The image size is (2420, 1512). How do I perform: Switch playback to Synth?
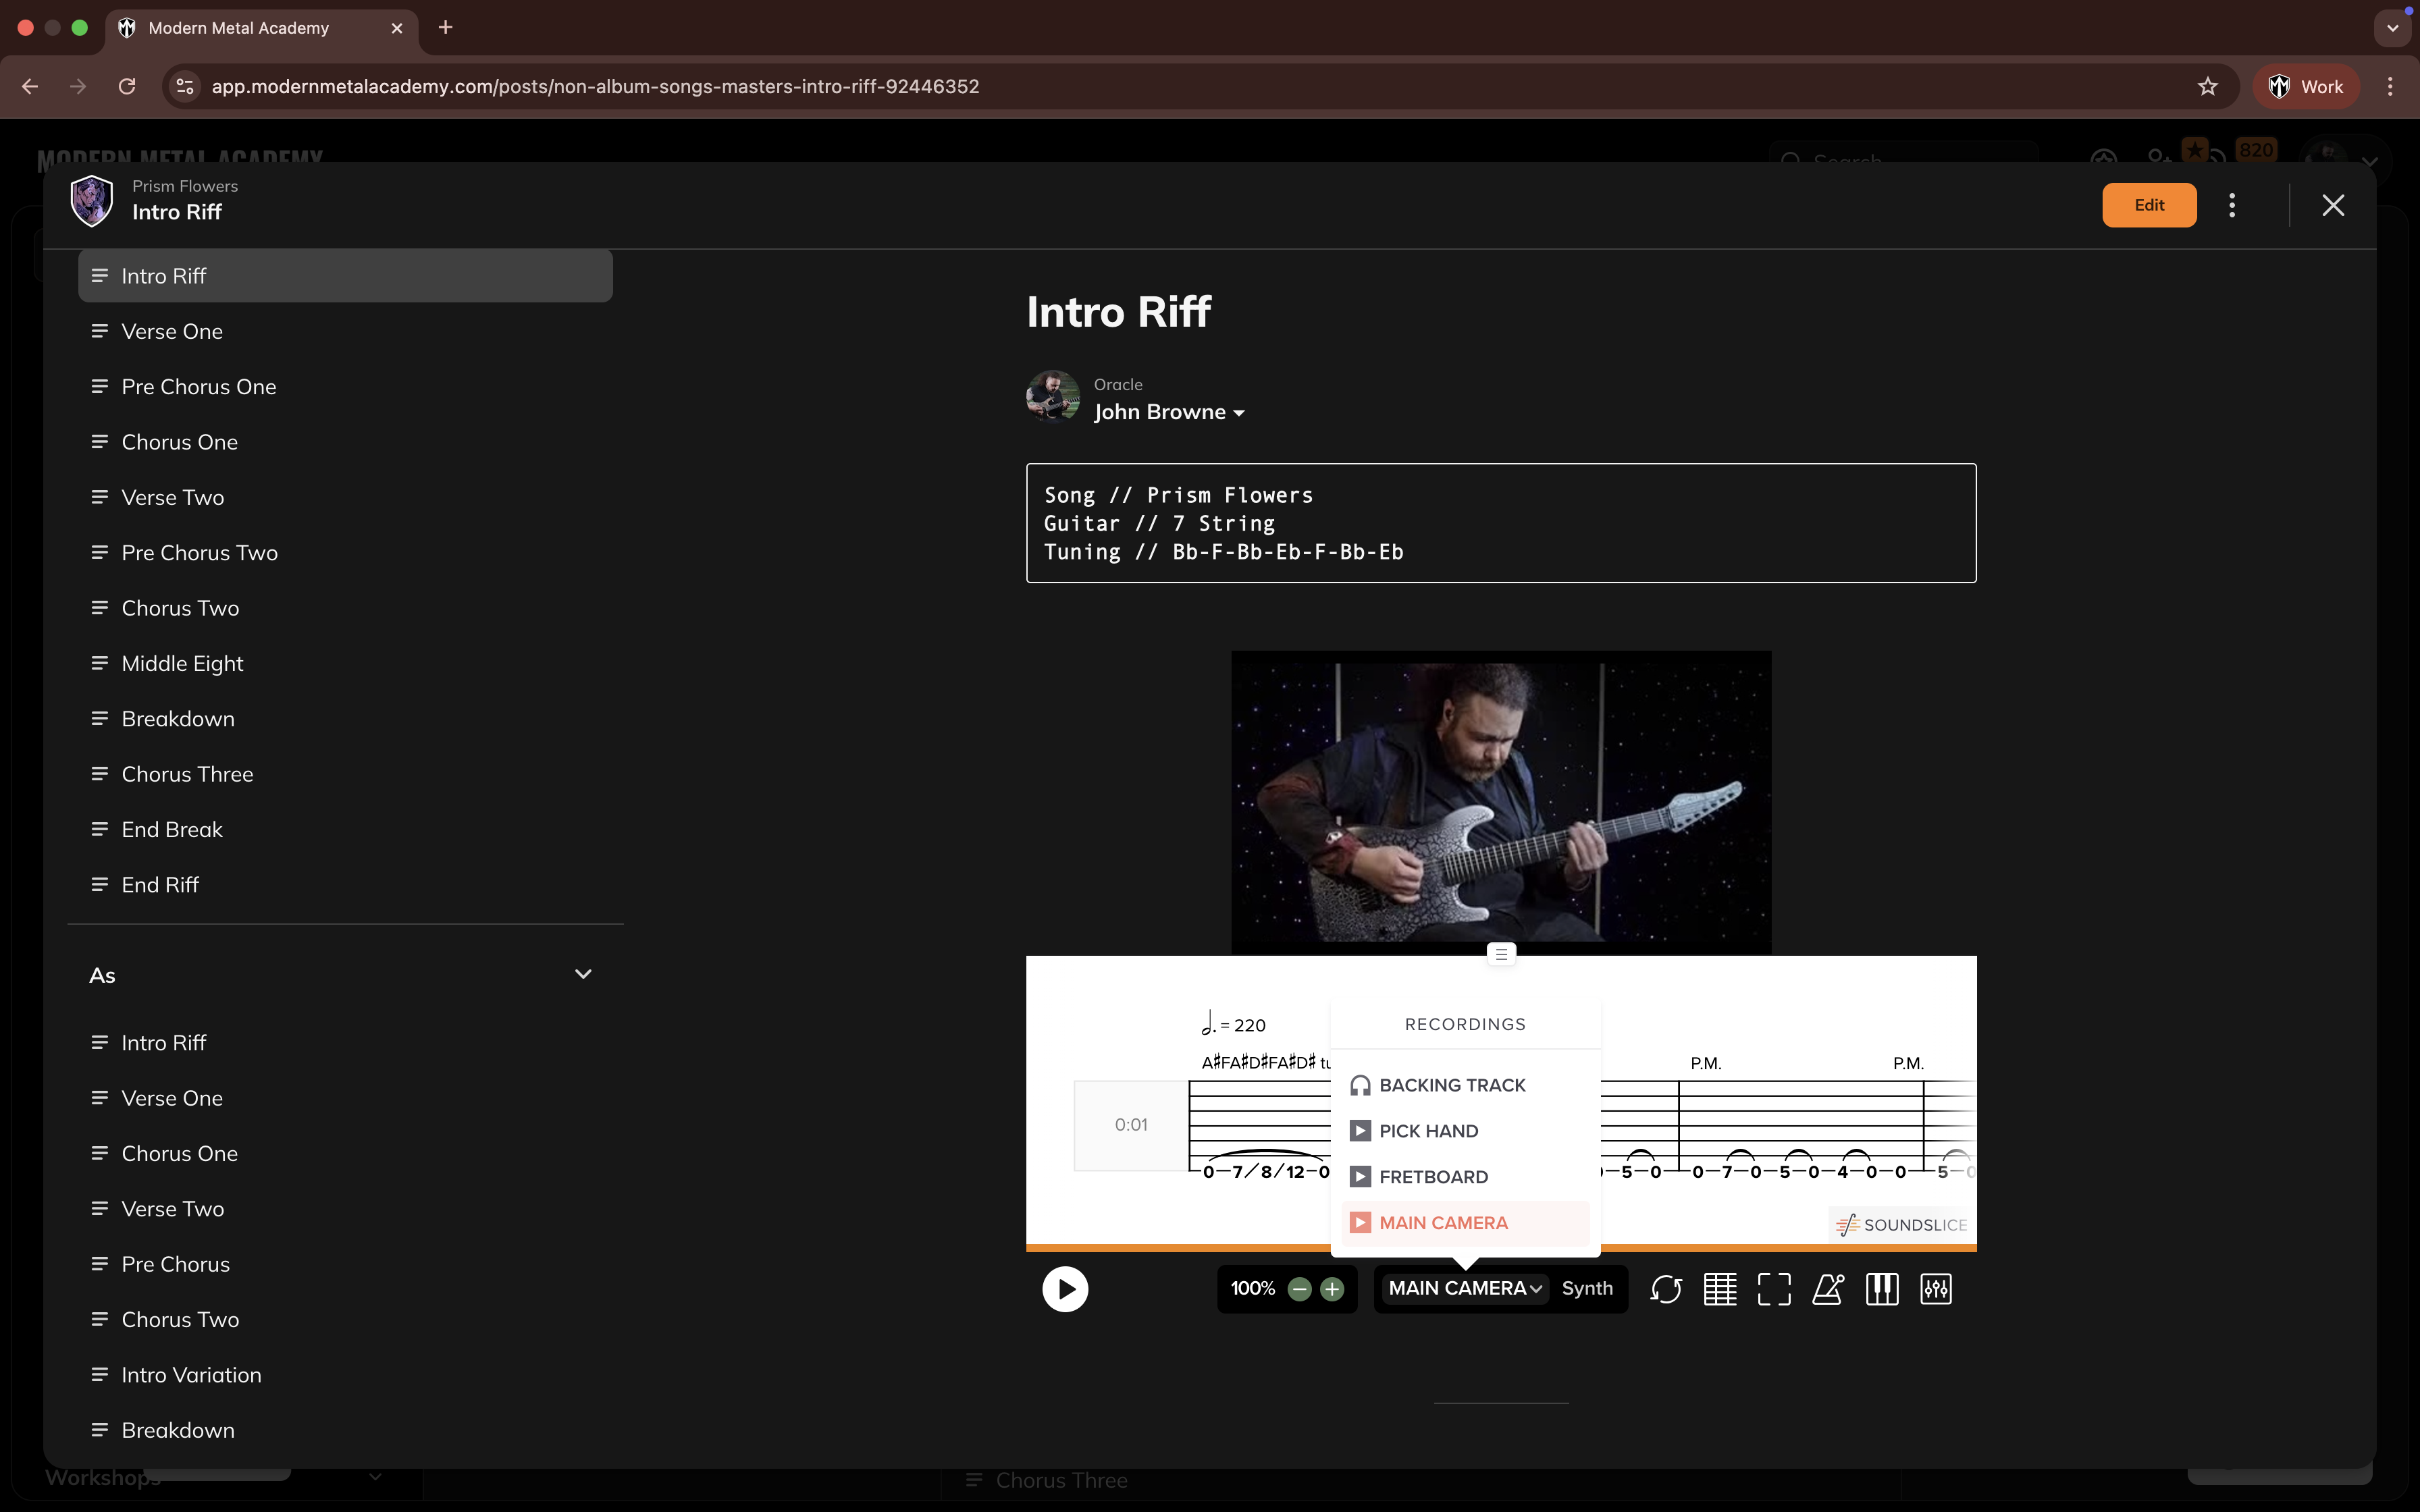click(1587, 1288)
